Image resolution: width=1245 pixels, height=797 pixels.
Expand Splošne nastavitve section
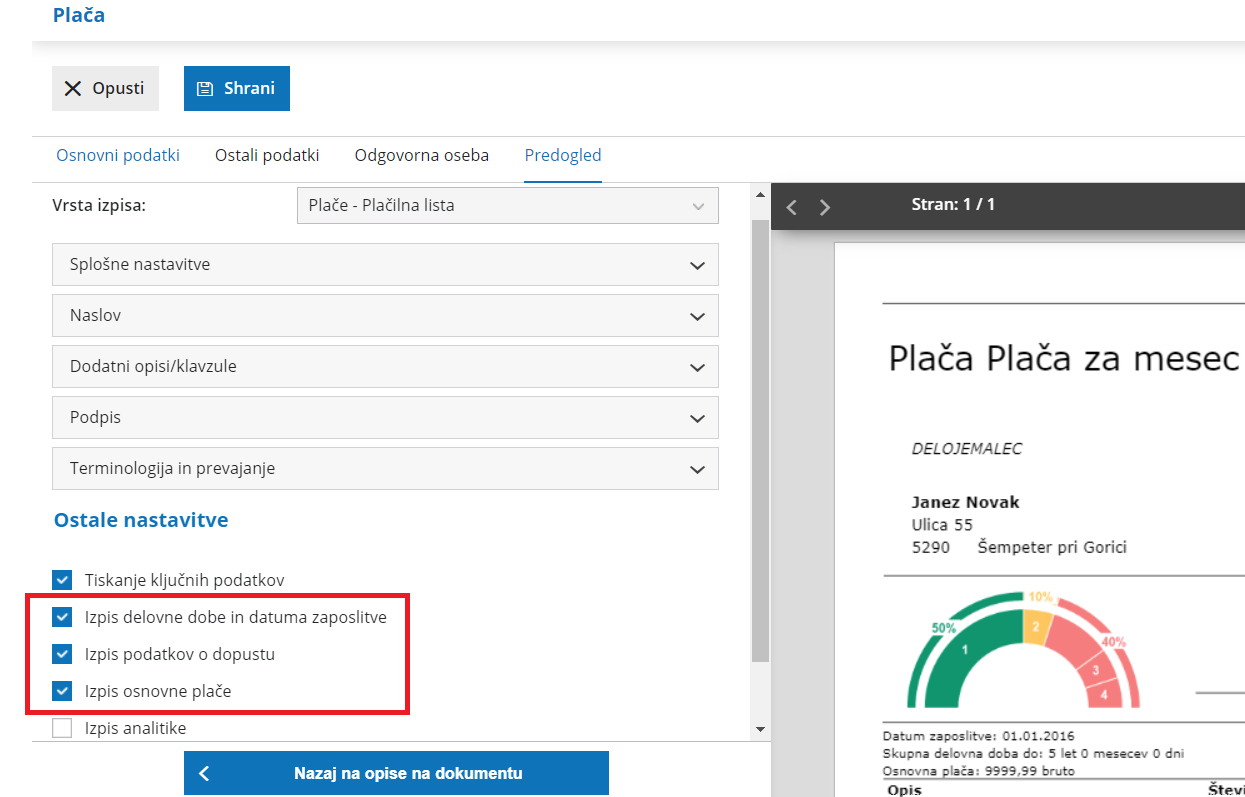385,264
